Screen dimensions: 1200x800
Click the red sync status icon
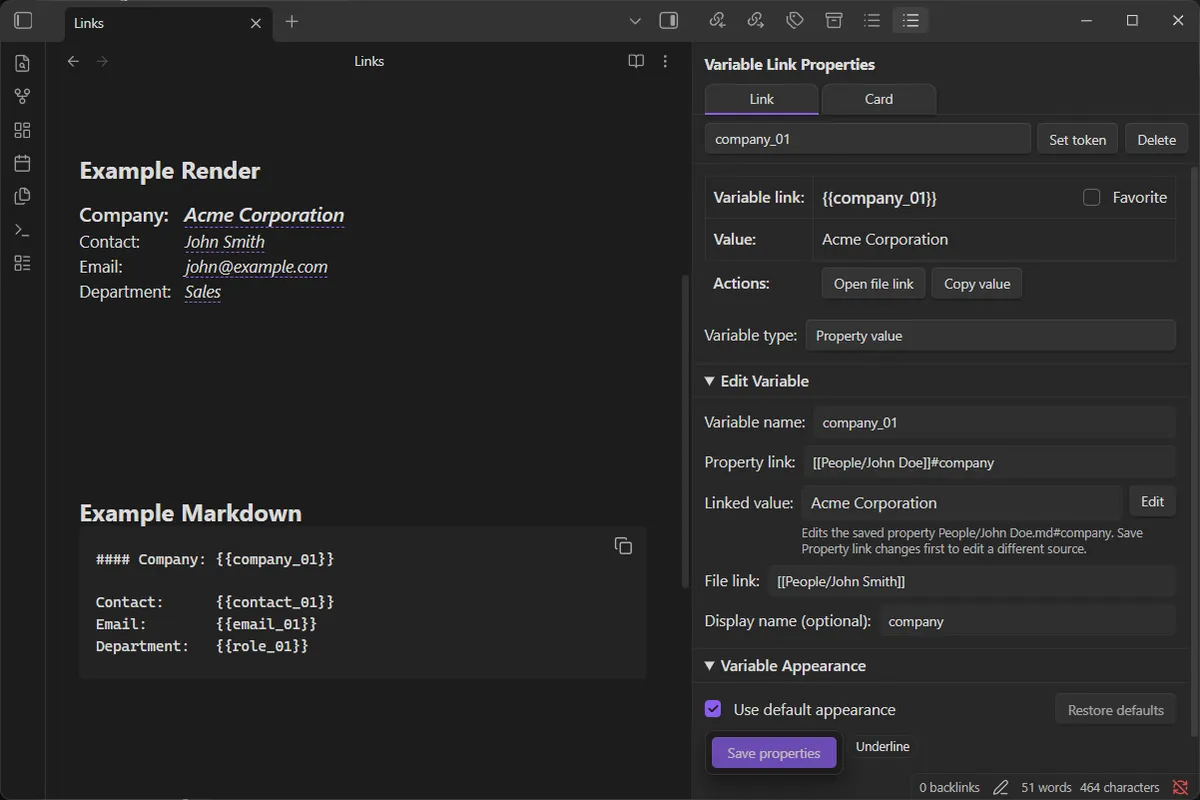pyautogui.click(x=1180, y=787)
